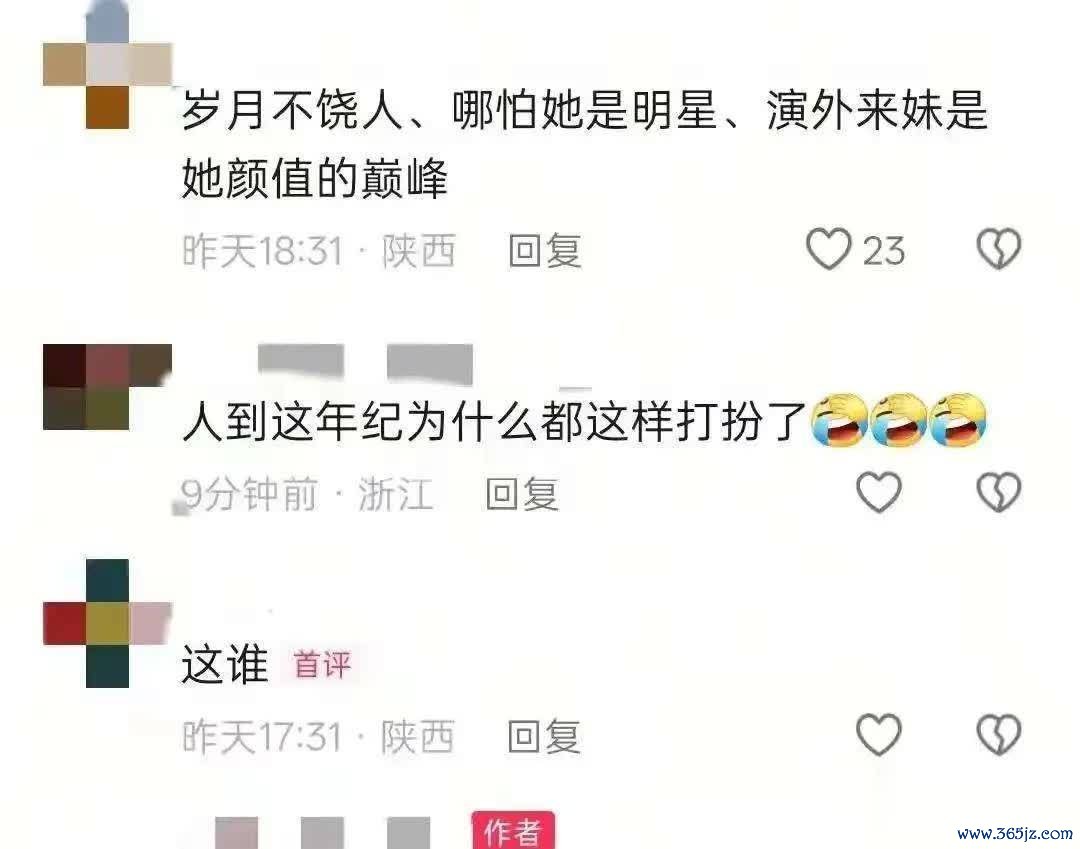Dislike the 岁月不饶人 comment via broken heart
The width and height of the screenshot is (1080, 849).
[x=999, y=249]
